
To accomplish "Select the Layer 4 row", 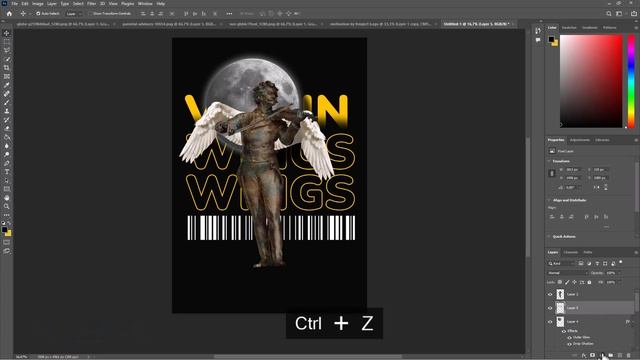I will coord(591,322).
